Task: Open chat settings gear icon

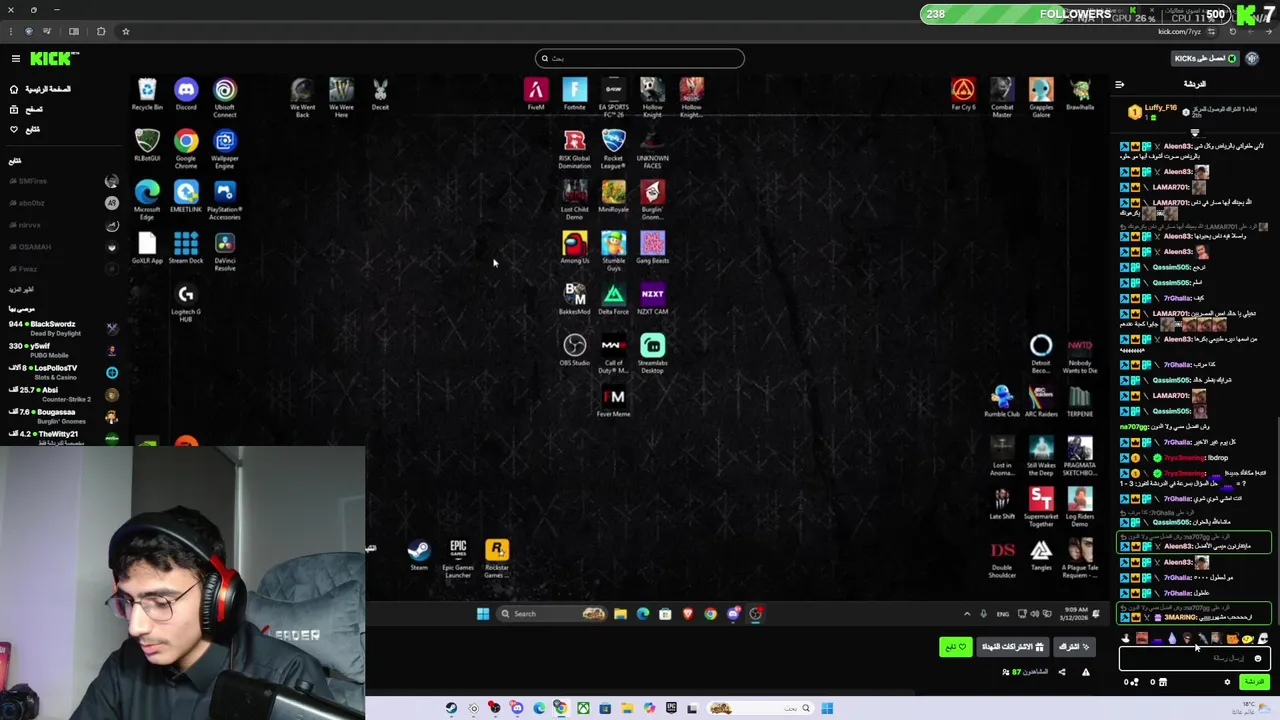Action: click(x=1227, y=682)
